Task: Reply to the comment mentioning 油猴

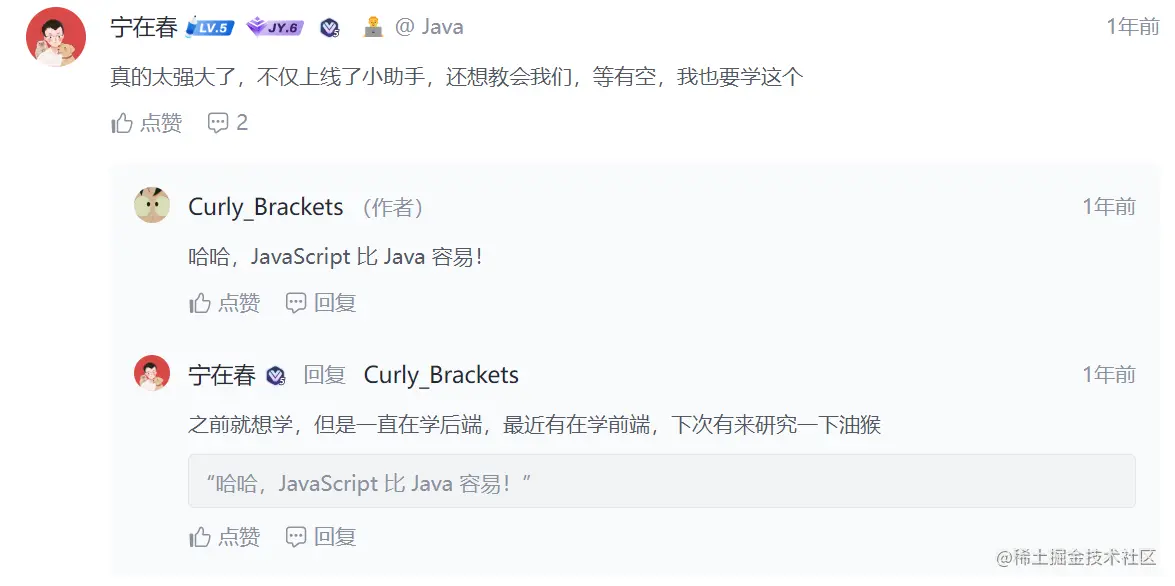Action: (x=321, y=537)
